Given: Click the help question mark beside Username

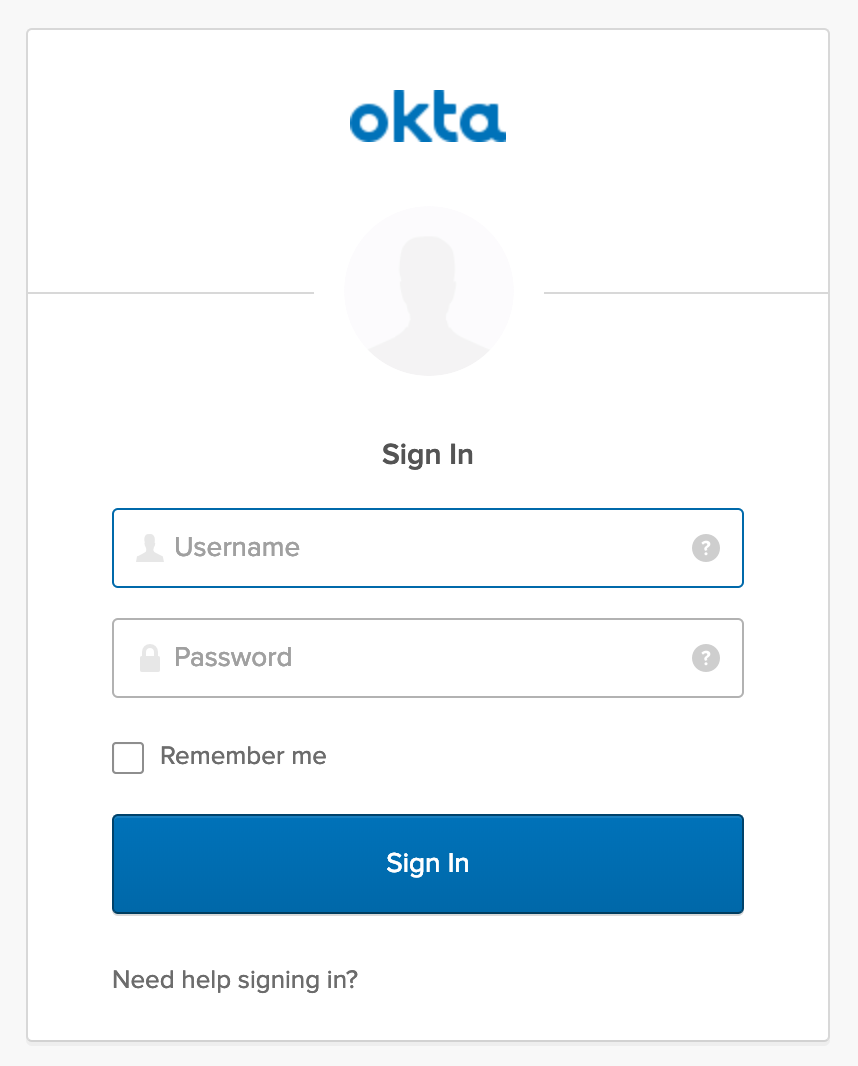Looking at the screenshot, I should (x=706, y=548).
